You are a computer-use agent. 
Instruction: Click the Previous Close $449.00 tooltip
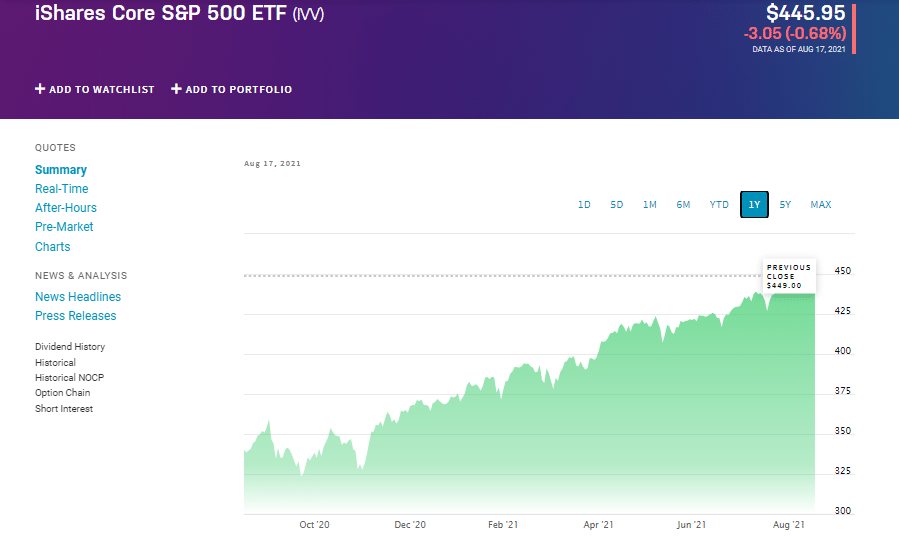[x=789, y=276]
